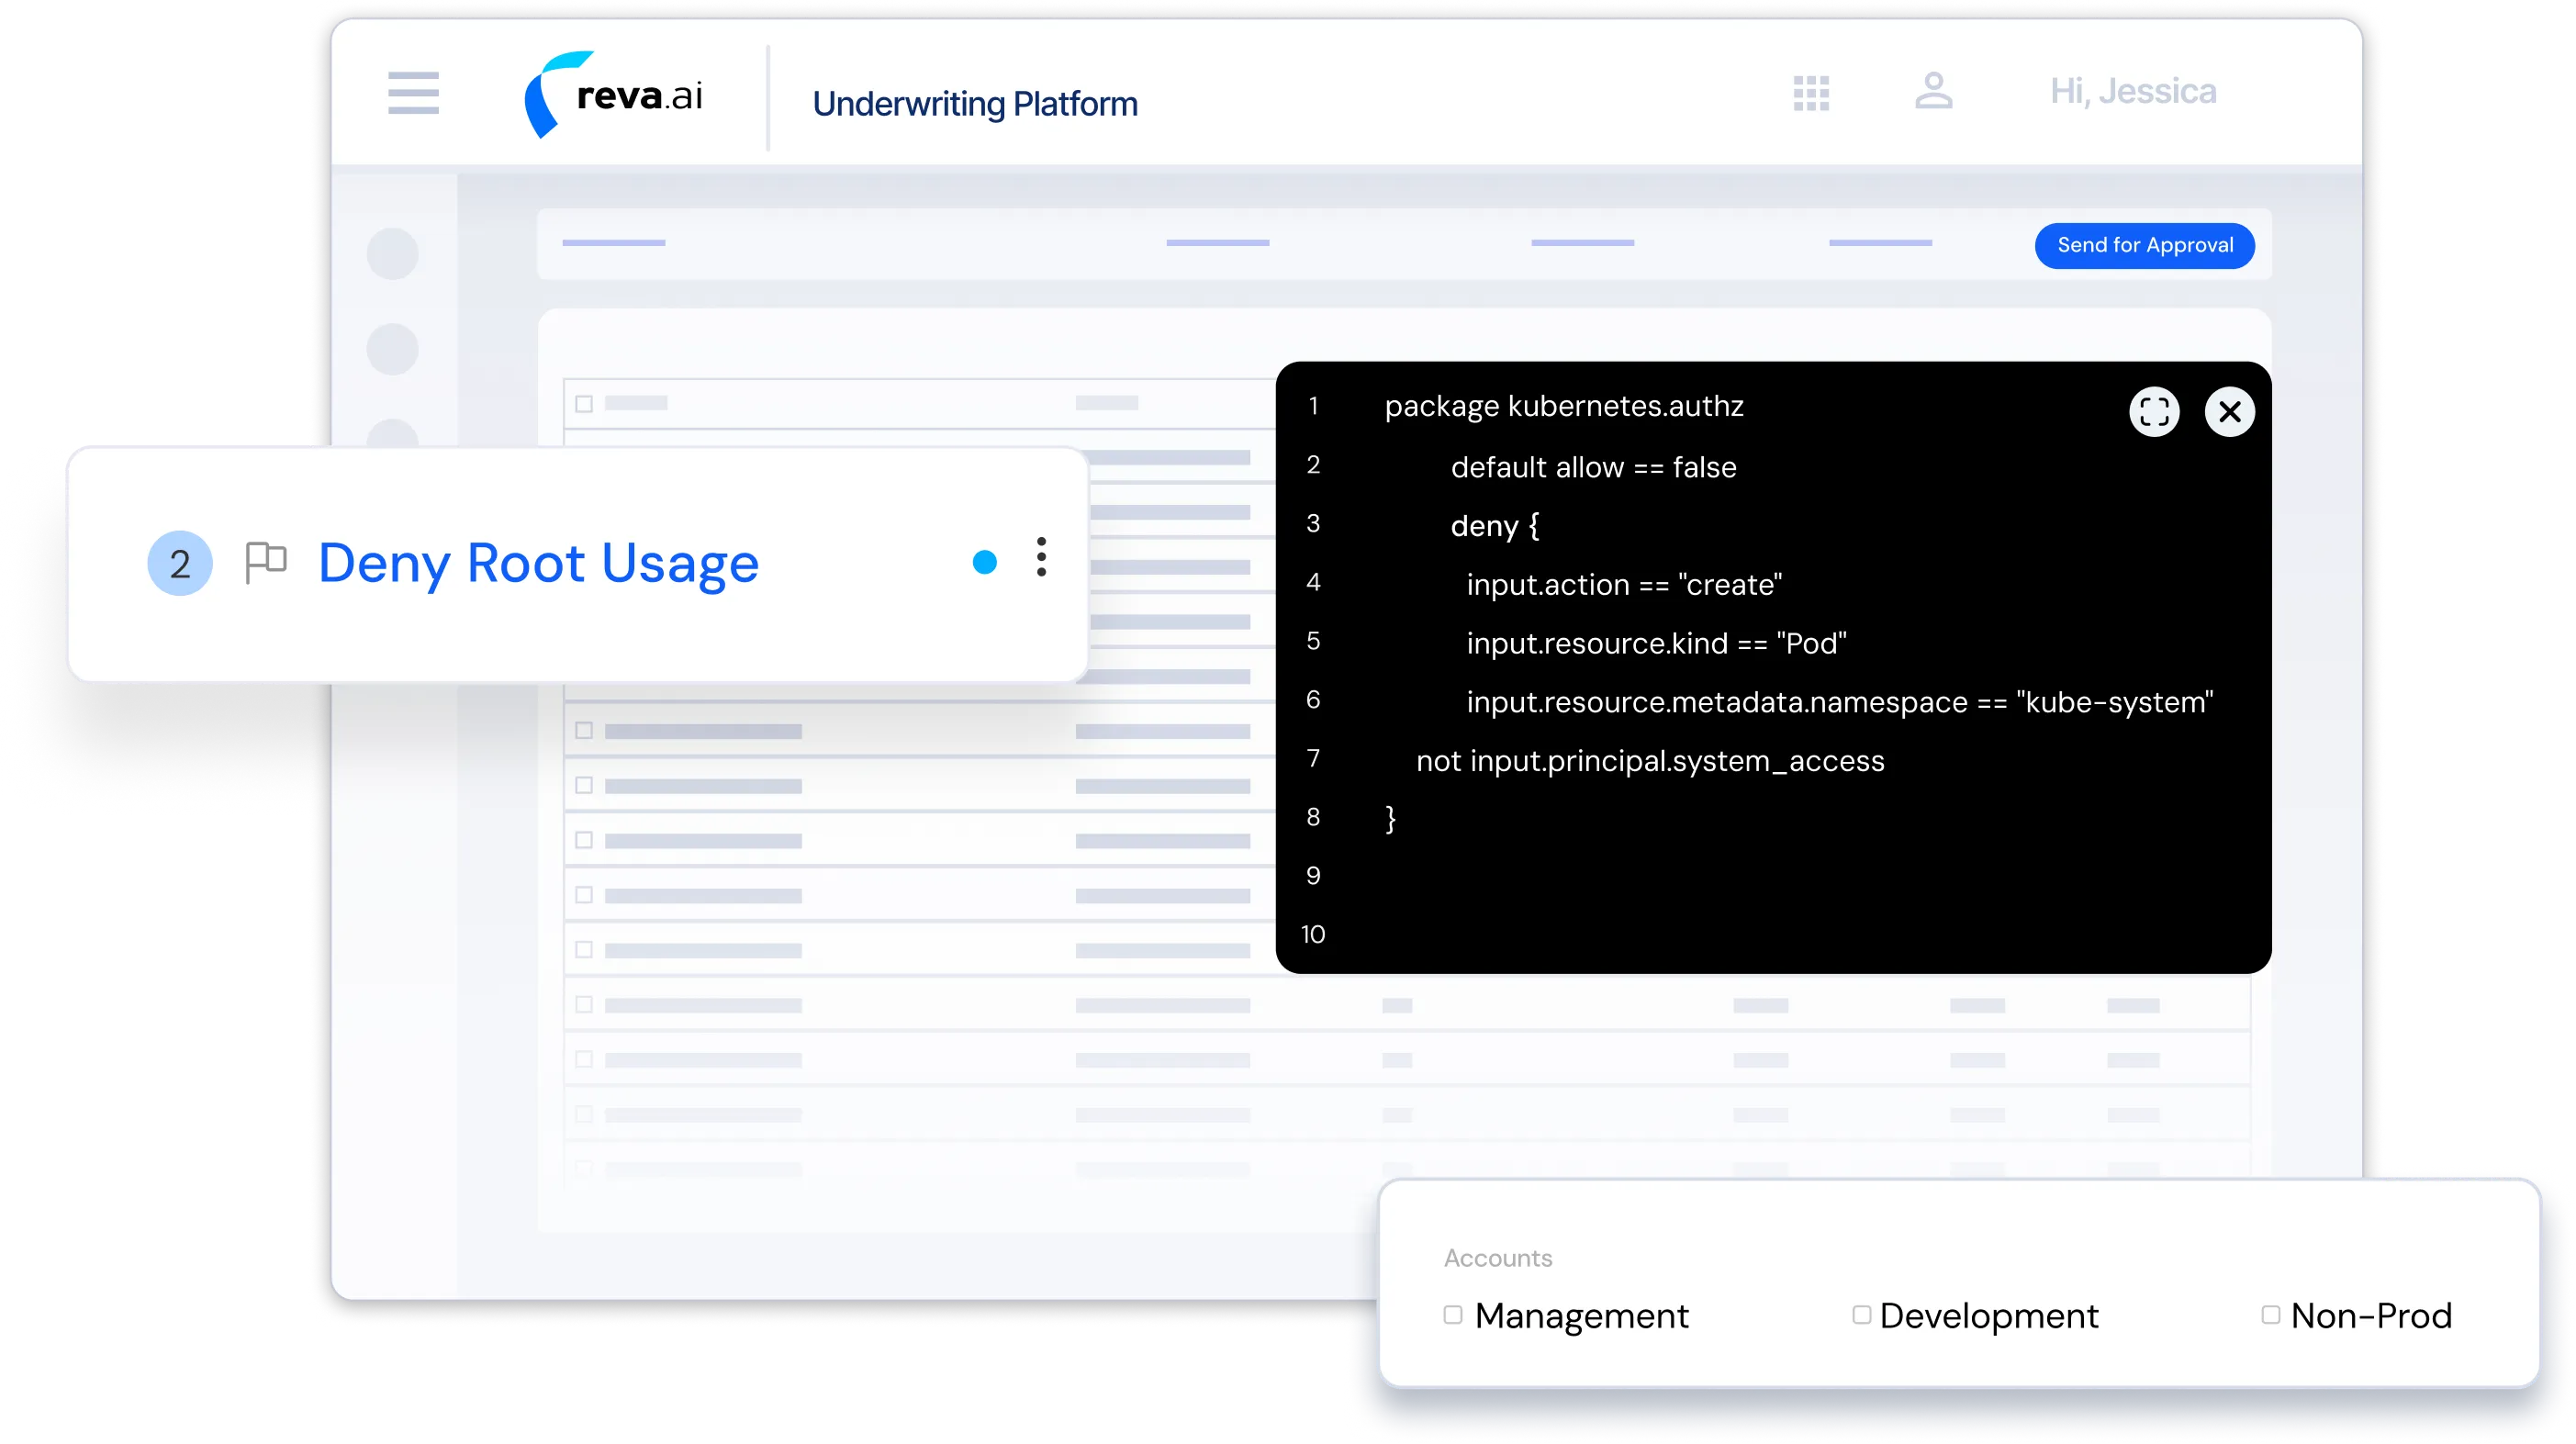
Task: Click the Underwriting Platform title
Action: pos(974,104)
